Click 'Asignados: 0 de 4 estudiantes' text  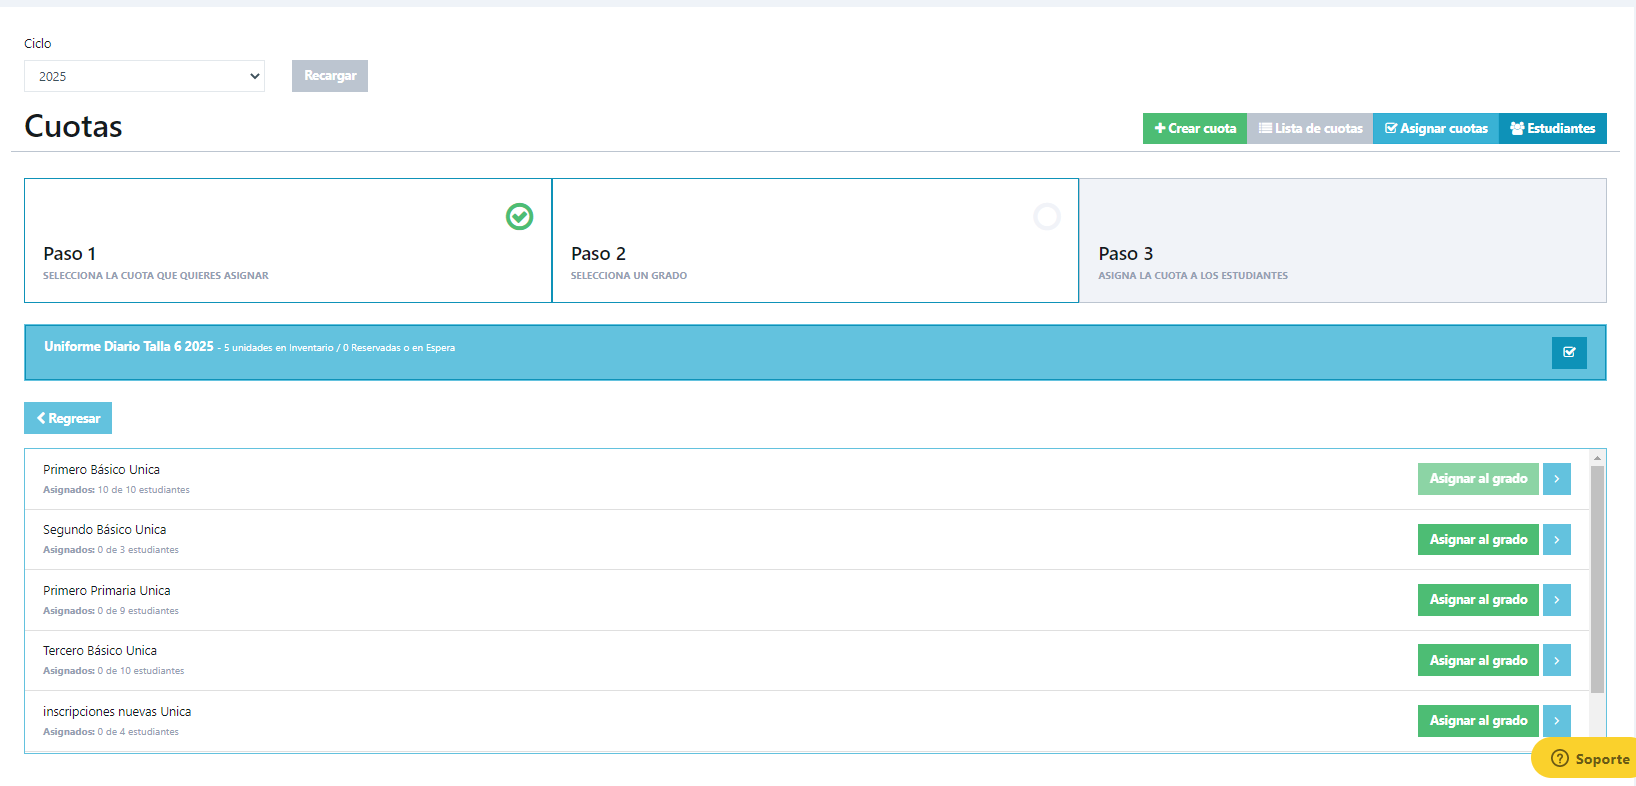[x=111, y=732]
